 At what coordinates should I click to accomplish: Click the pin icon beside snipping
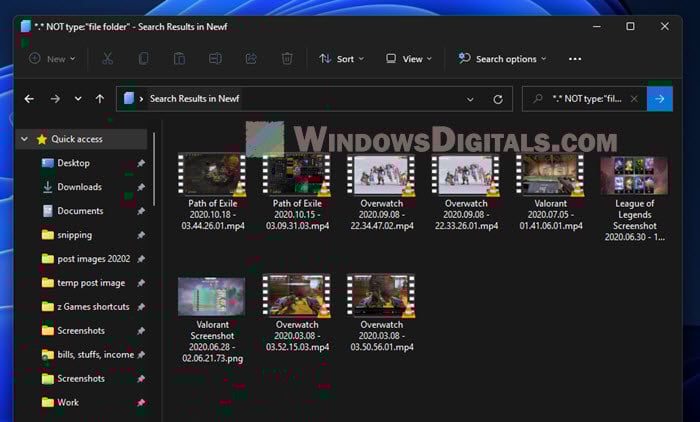click(141, 235)
